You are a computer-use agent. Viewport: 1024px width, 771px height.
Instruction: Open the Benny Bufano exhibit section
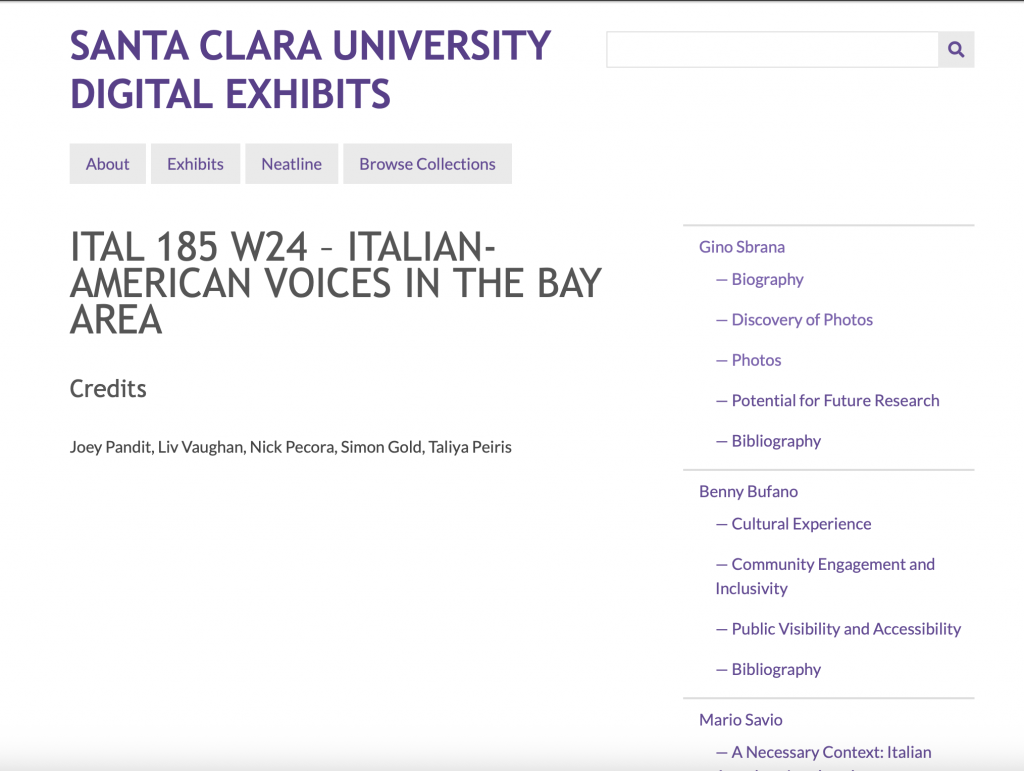(x=748, y=492)
